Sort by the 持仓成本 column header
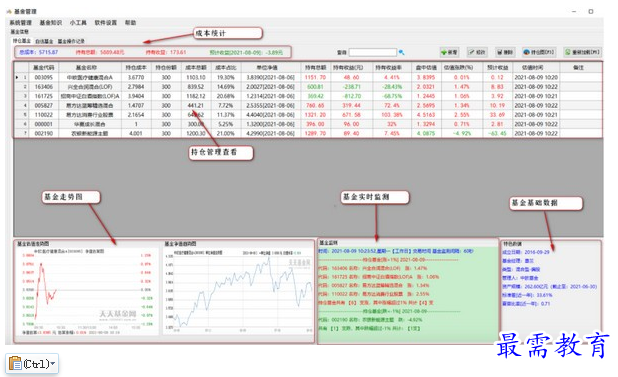 (136, 68)
